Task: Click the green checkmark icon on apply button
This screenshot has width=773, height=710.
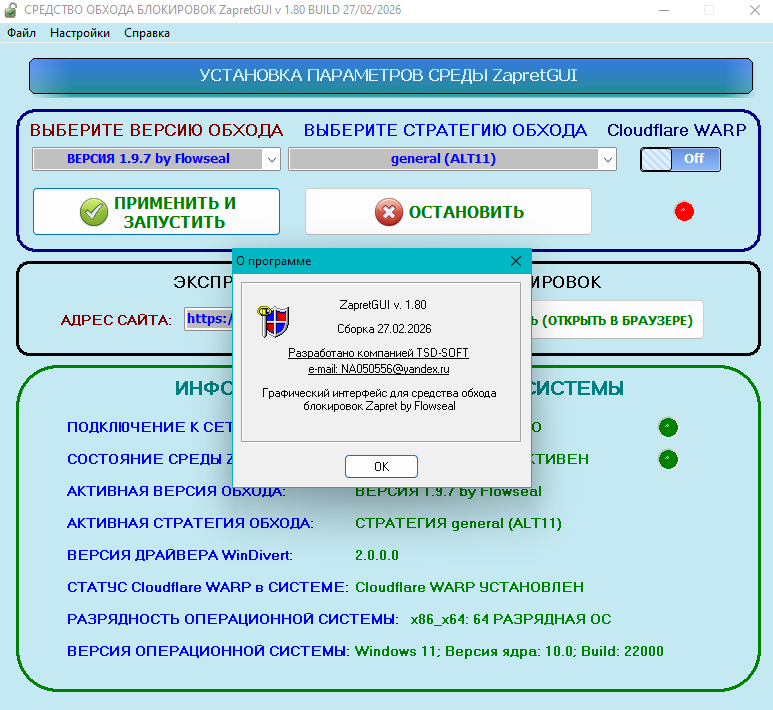Action: (x=93, y=212)
